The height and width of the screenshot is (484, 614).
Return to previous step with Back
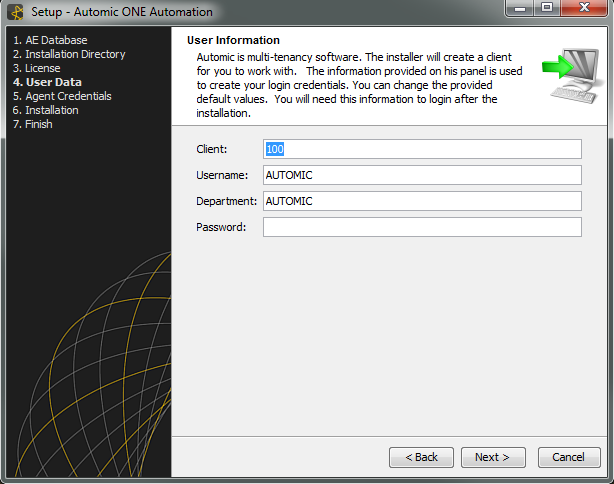tap(421, 457)
